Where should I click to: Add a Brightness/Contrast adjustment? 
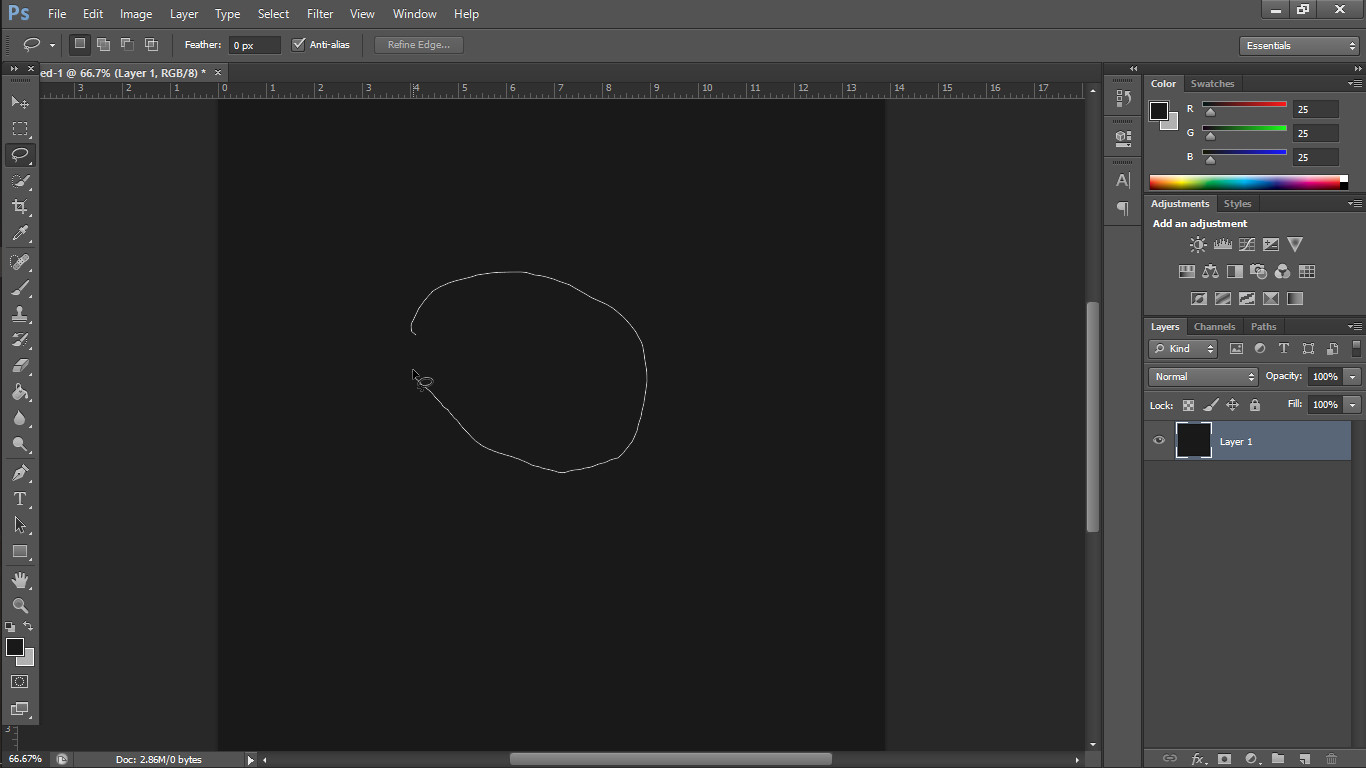tap(1198, 244)
